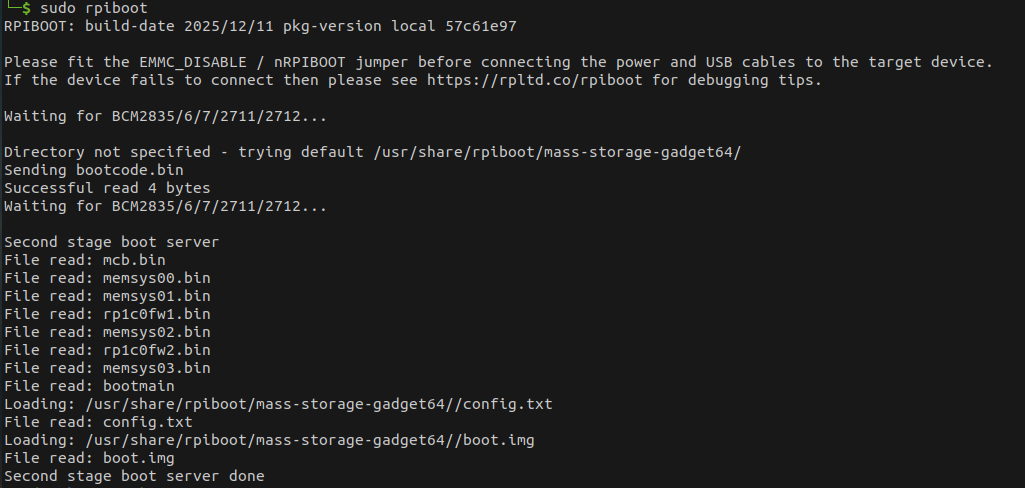The height and width of the screenshot is (488, 1025).
Task: Click the 'EMMC_DISABLE / nRPIBOOT' jumper text
Action: point(244,62)
